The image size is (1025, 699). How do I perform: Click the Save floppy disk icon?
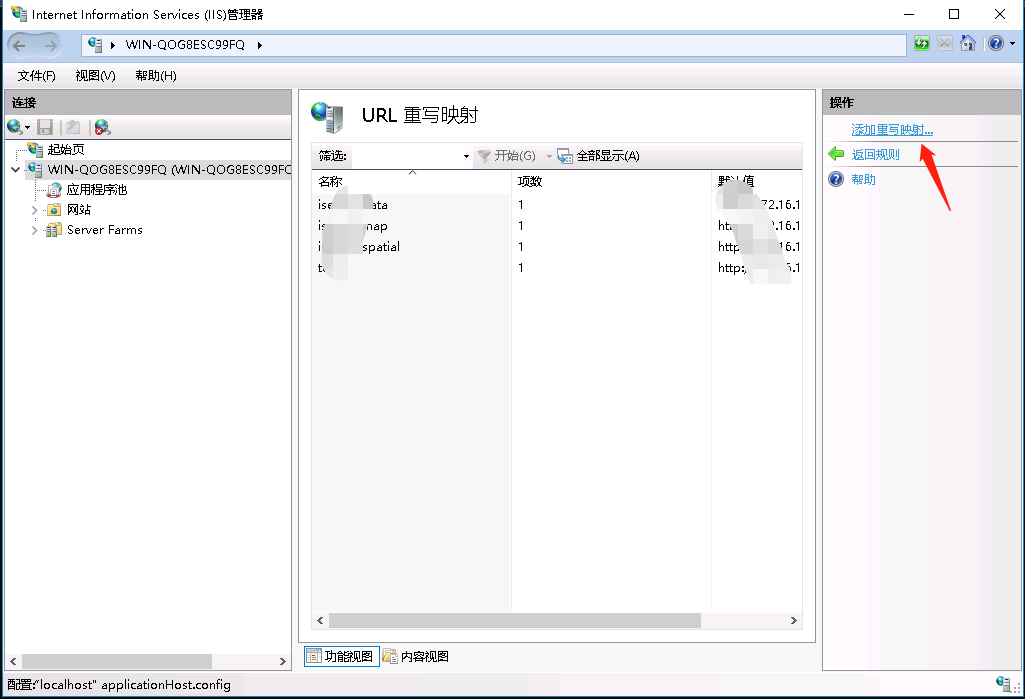(45, 127)
